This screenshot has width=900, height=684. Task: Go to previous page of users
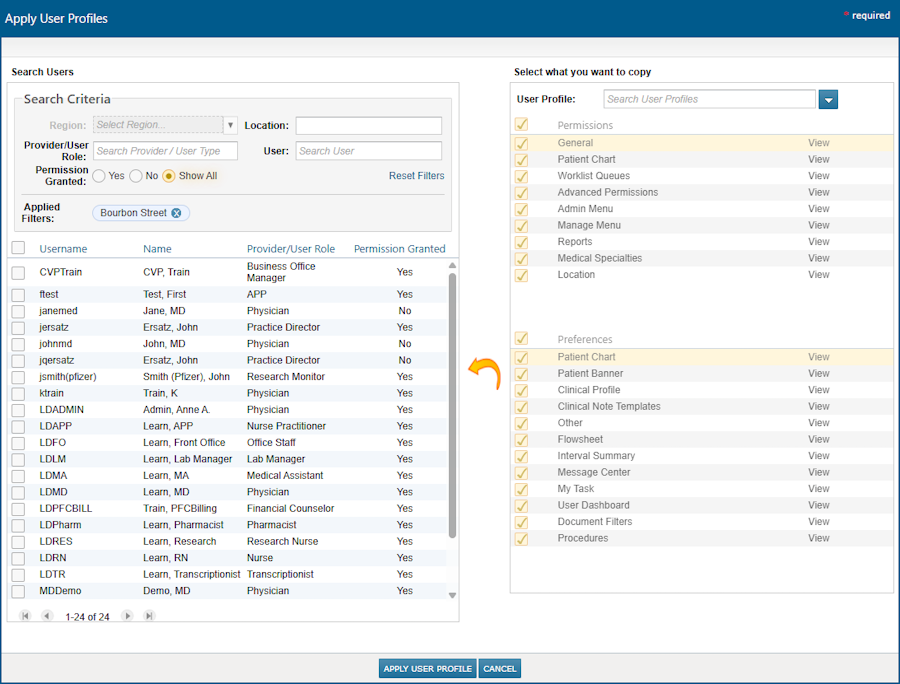pos(47,616)
